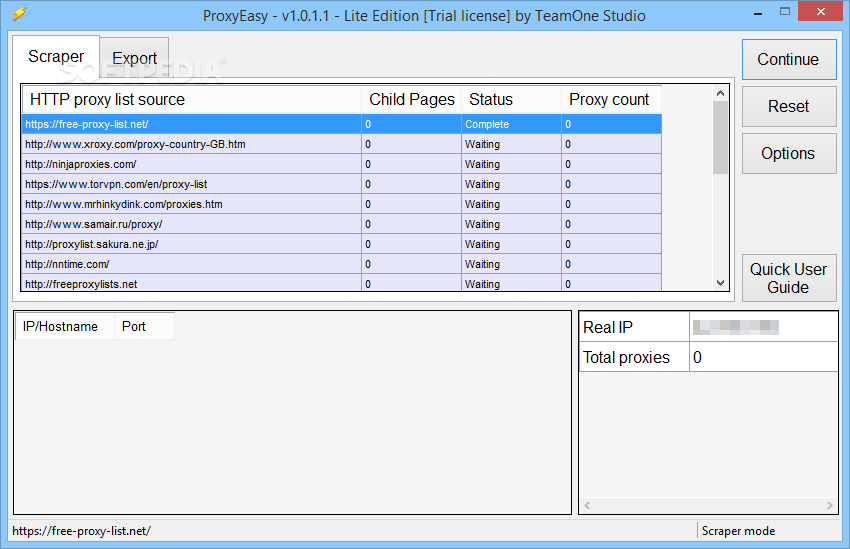
Task: Select the http://nntime.com/ source
Action: (x=342, y=264)
